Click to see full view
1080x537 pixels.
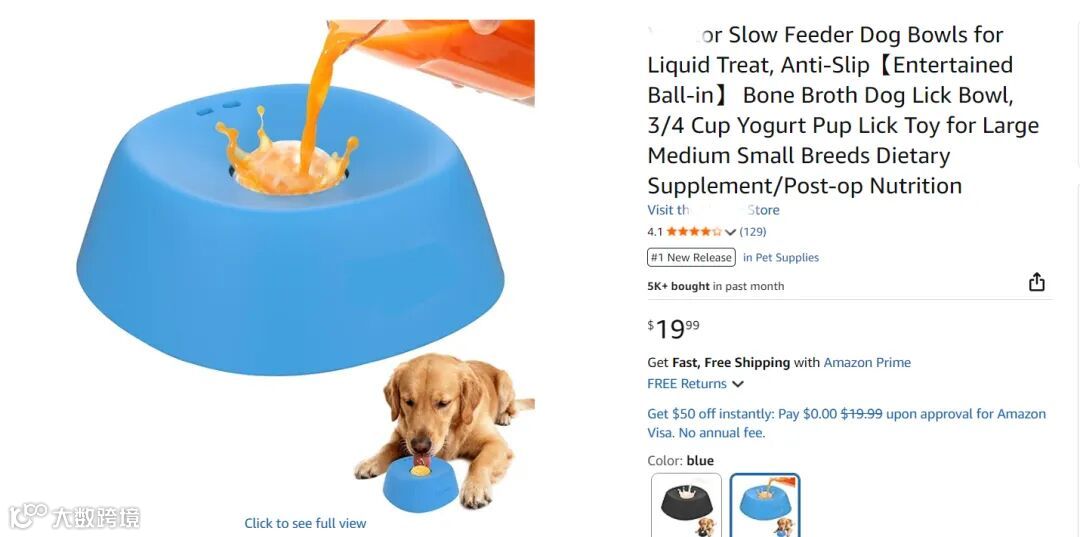(305, 523)
